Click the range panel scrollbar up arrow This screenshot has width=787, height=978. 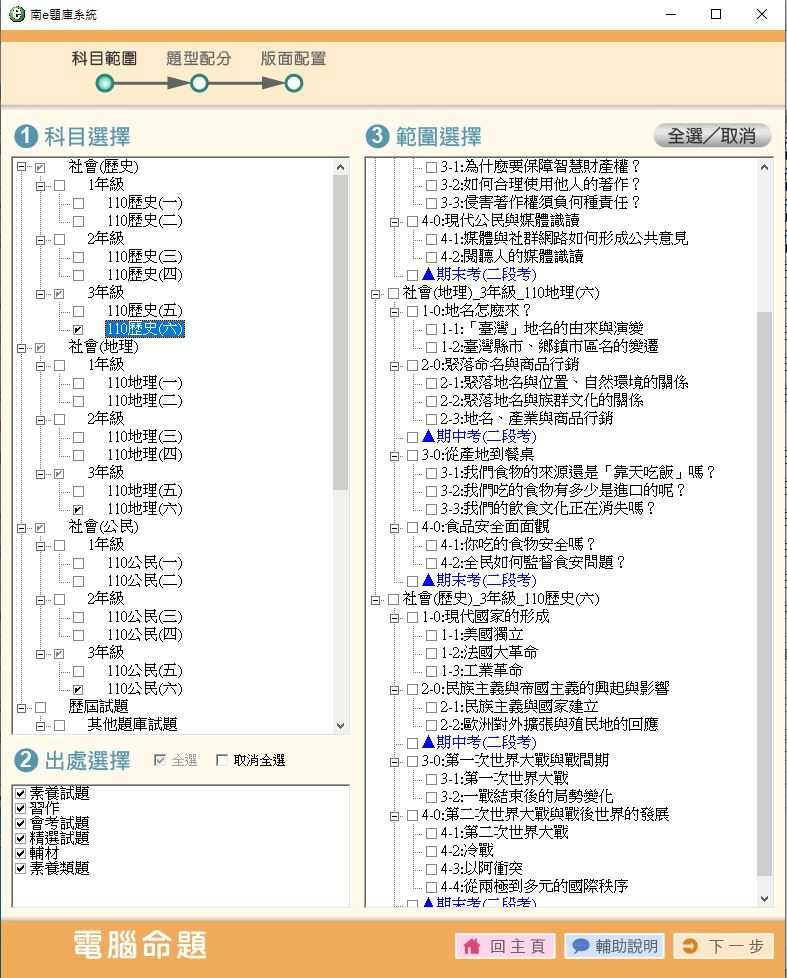[765, 167]
